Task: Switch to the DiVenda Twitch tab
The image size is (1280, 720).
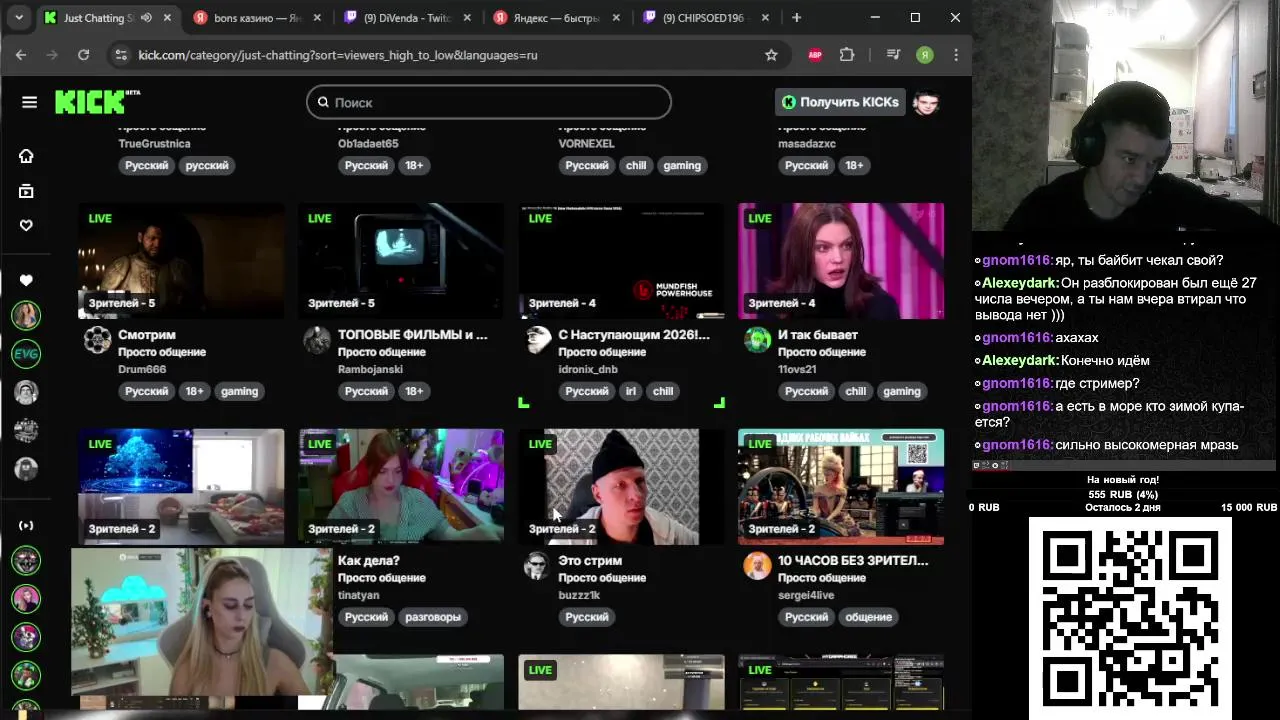Action: [x=407, y=18]
